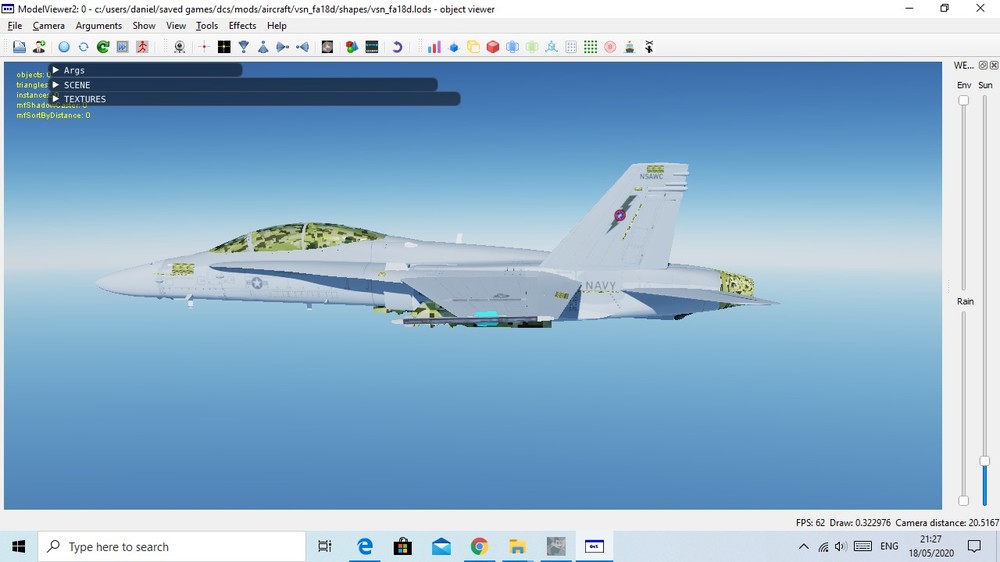Open Google Chrome from the taskbar
Viewport: 1000px width, 562px height.
click(x=479, y=546)
